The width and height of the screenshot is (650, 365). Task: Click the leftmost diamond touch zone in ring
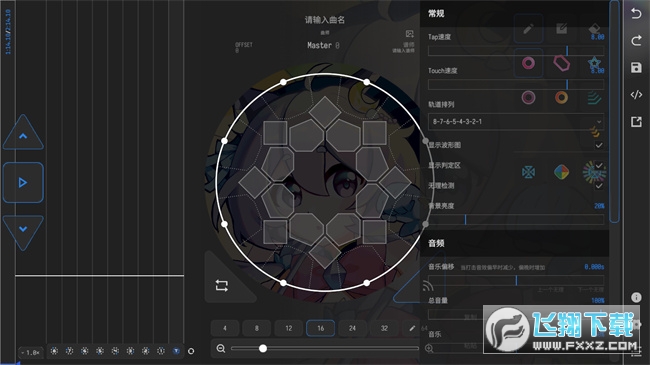[x=255, y=182]
